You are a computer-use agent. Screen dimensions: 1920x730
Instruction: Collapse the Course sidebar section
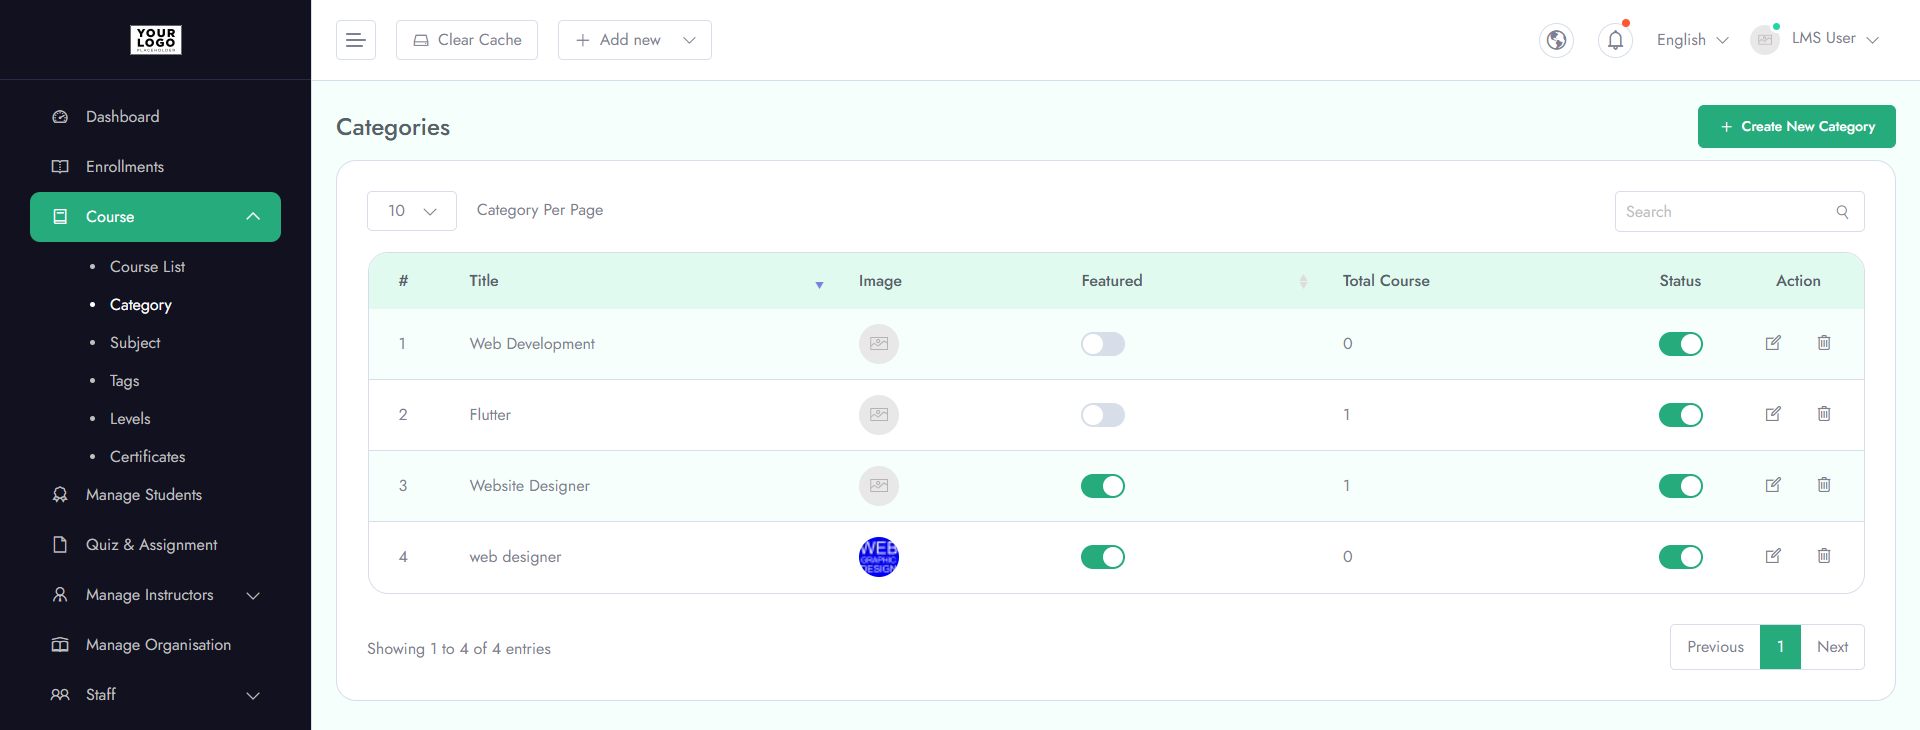(x=155, y=217)
